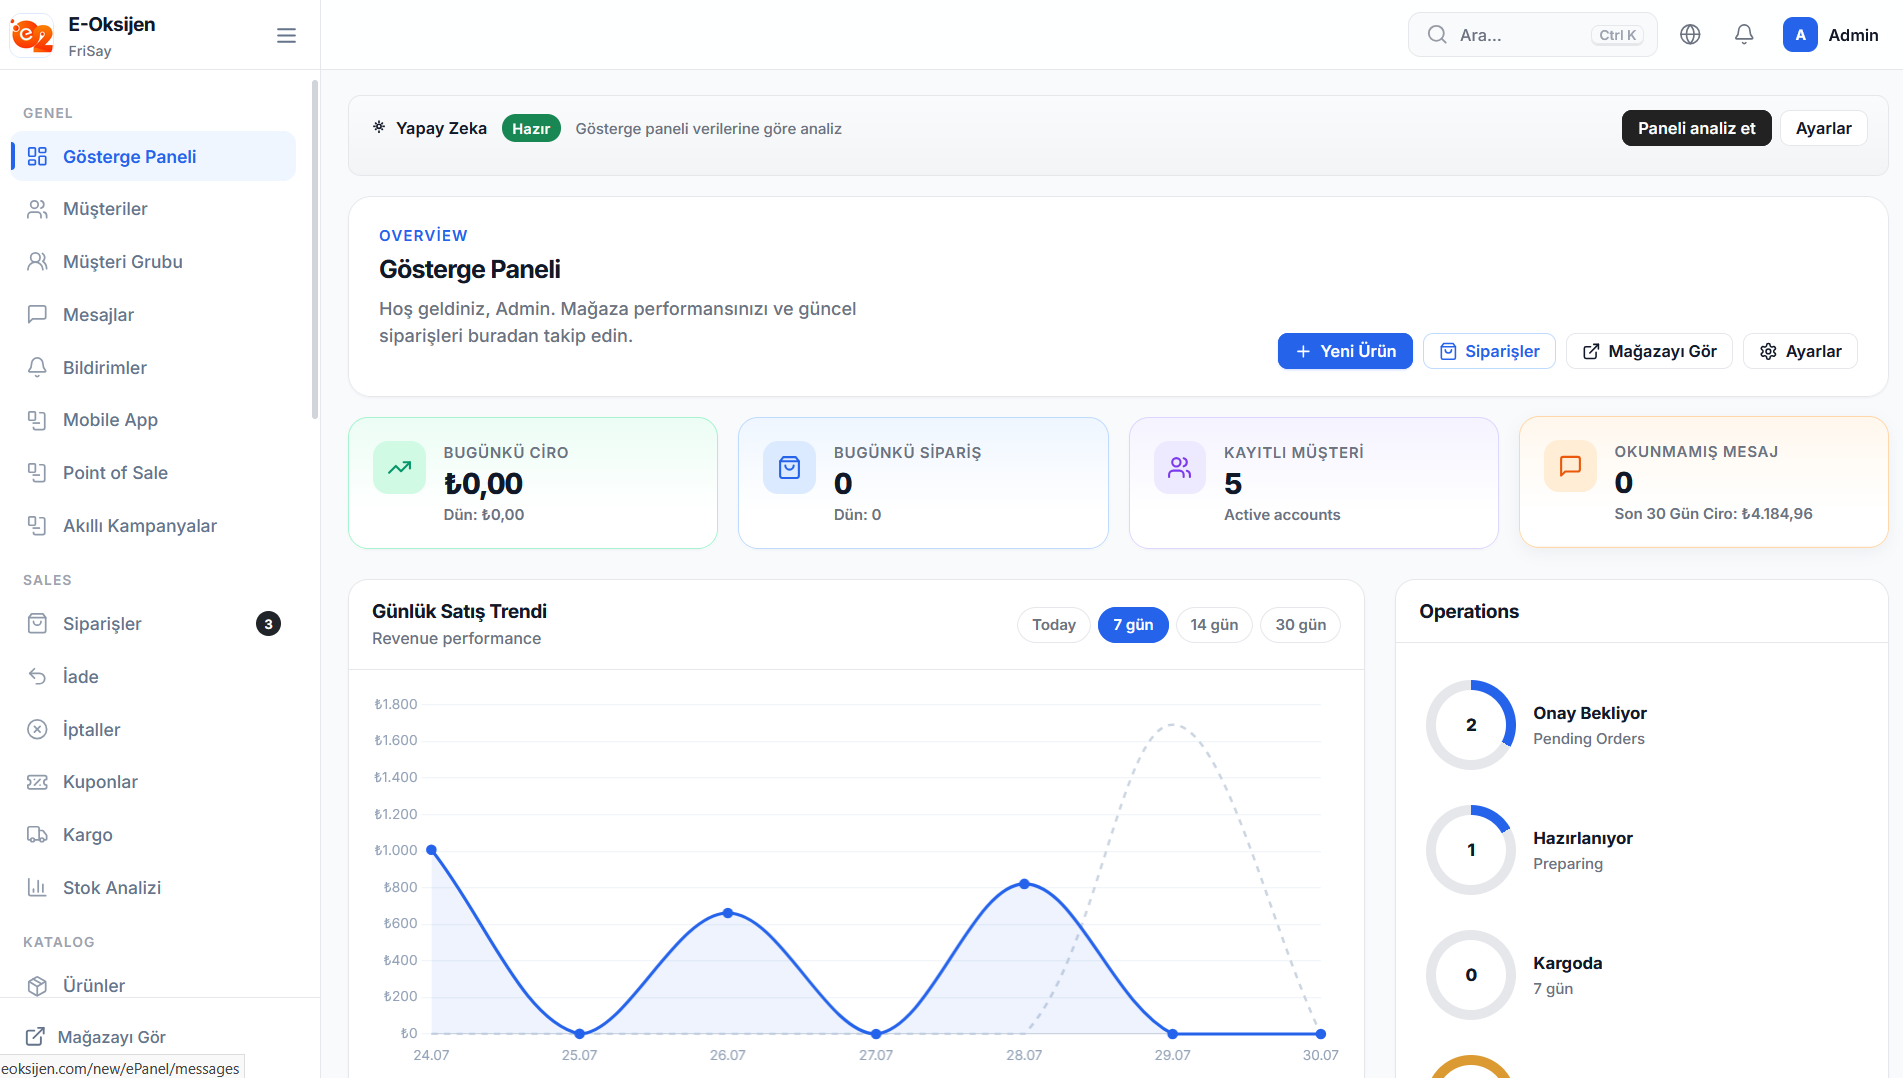Click the 'Operations' heading

[x=1469, y=611]
